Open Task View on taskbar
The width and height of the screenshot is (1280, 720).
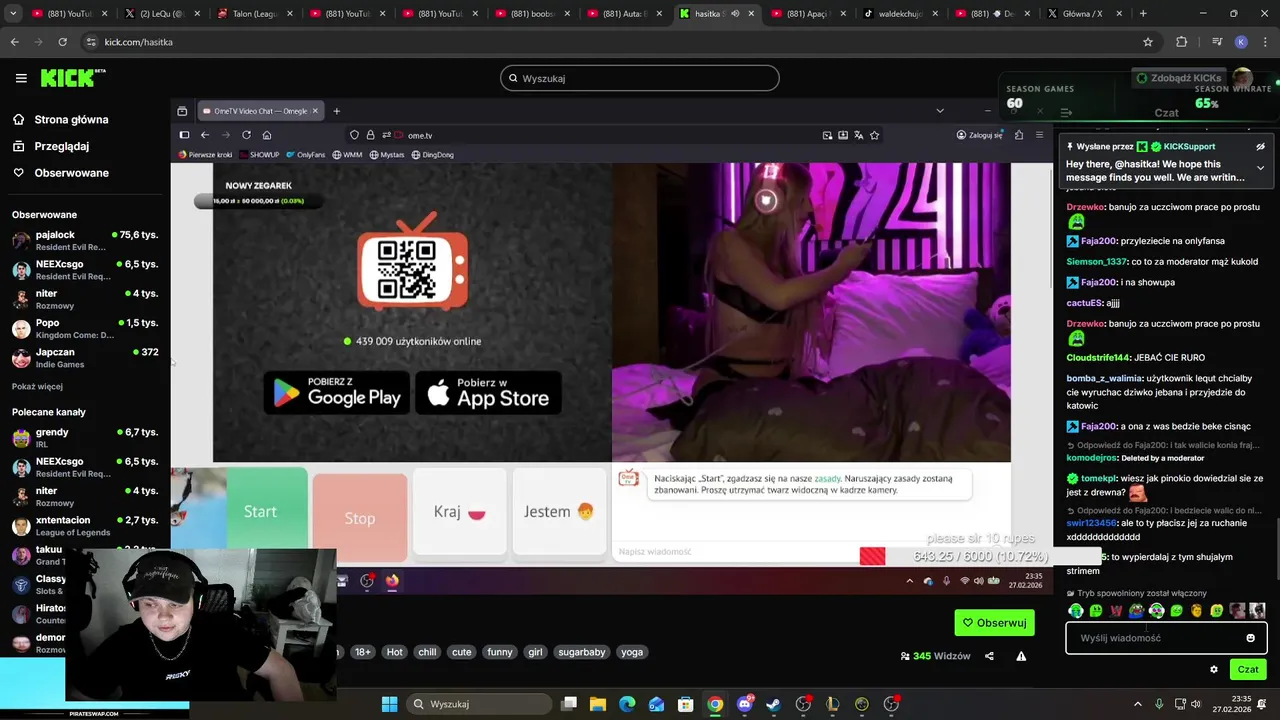[569, 704]
